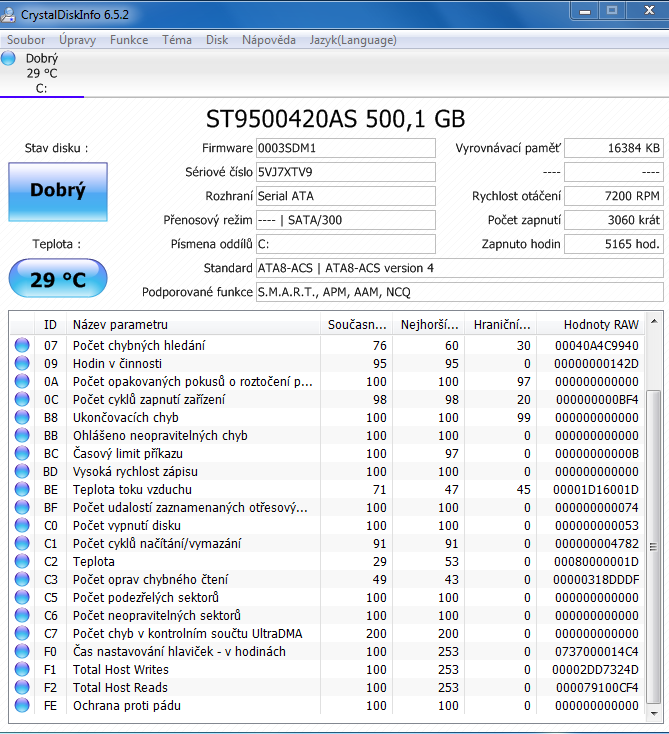
Task: Click the status orb for Total Host Reads
Action: [x=22, y=688]
